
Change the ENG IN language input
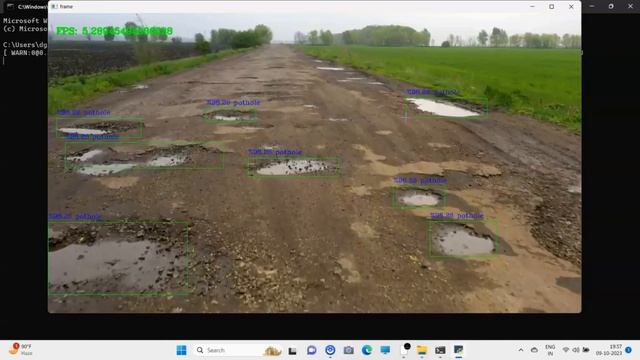tap(550, 350)
